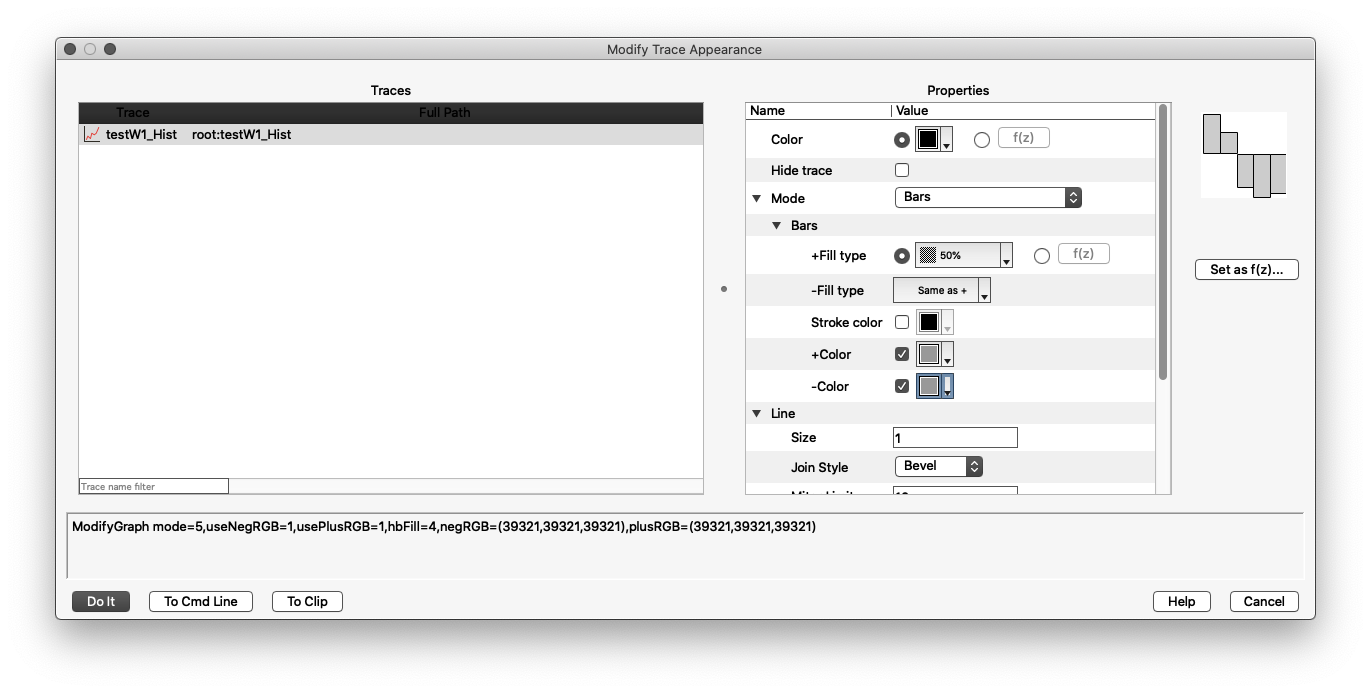Collapse the Bars subsection triangle

(777, 226)
